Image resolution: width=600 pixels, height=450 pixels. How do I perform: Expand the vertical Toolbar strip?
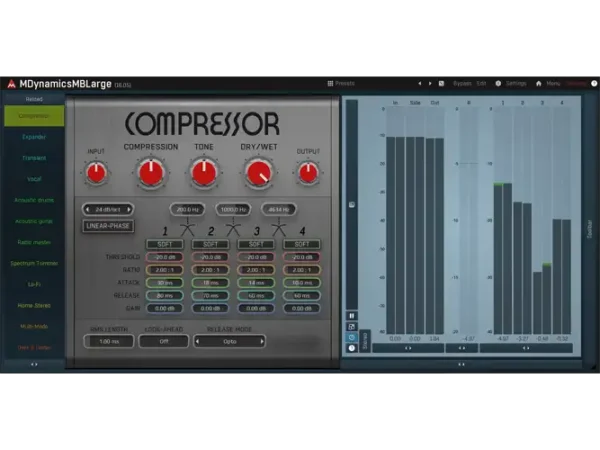click(x=589, y=230)
